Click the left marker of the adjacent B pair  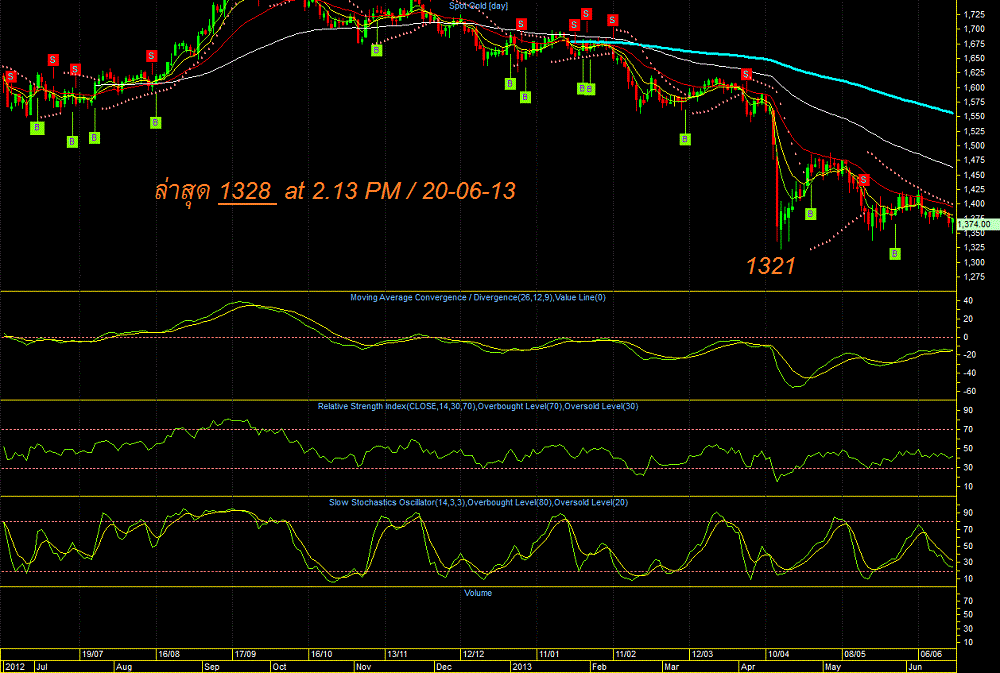click(582, 89)
